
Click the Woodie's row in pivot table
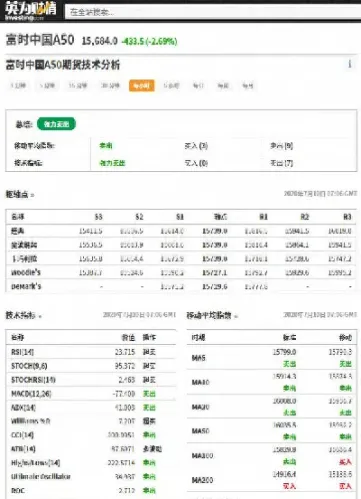(181, 272)
